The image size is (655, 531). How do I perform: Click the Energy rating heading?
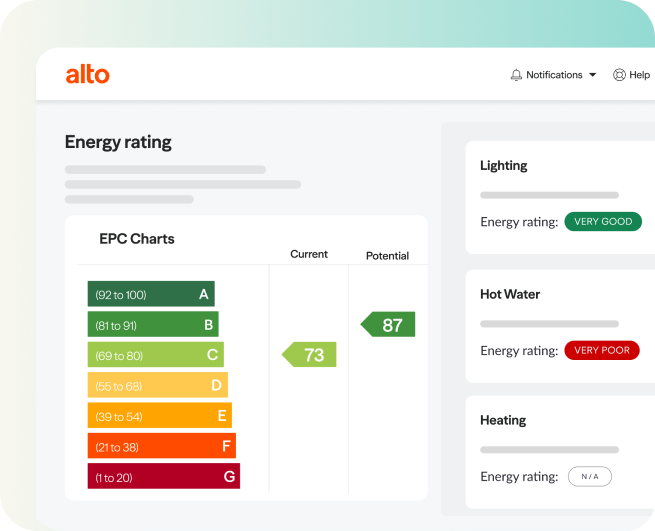point(118,142)
